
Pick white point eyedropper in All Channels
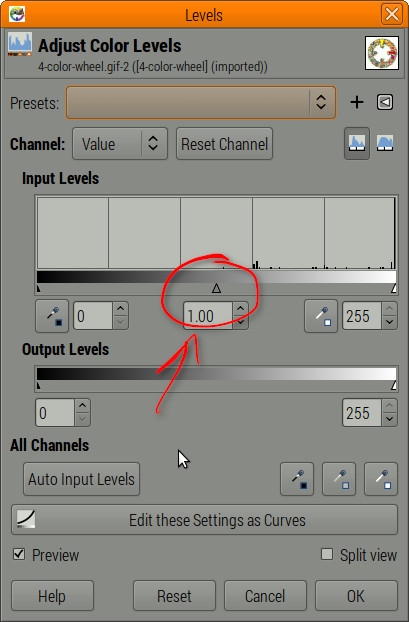[381, 479]
